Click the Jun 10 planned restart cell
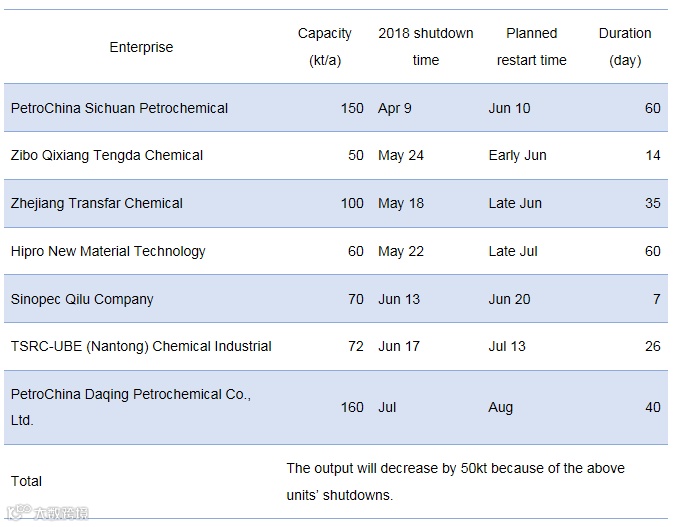Screen dimensions: 673x527 [509, 108]
